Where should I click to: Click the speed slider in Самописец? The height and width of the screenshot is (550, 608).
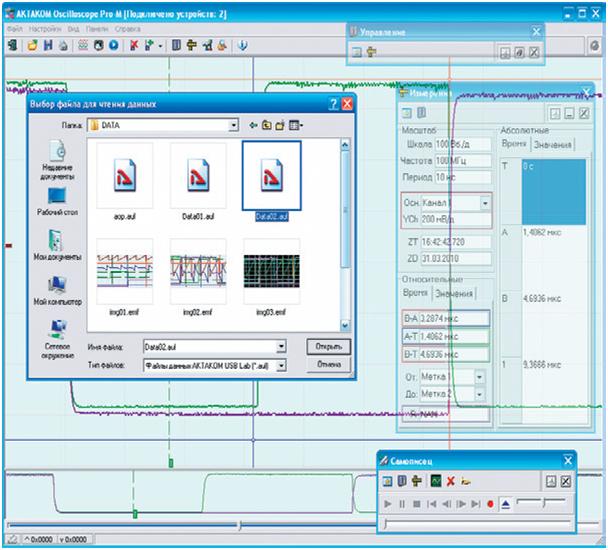click(x=541, y=502)
